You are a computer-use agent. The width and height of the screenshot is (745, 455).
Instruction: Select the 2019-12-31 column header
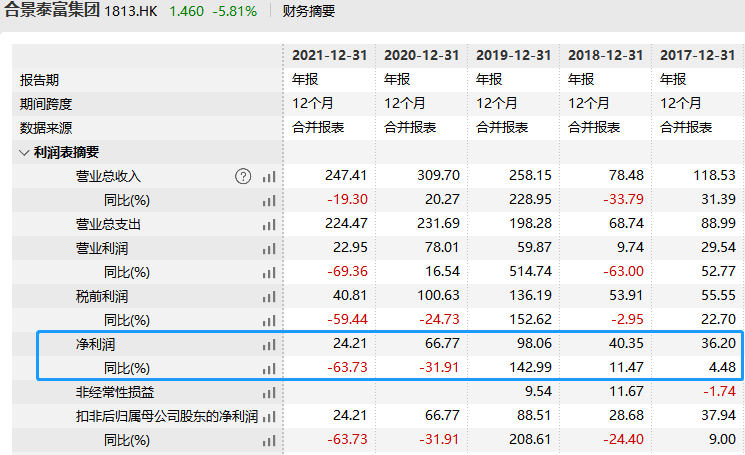click(514, 56)
